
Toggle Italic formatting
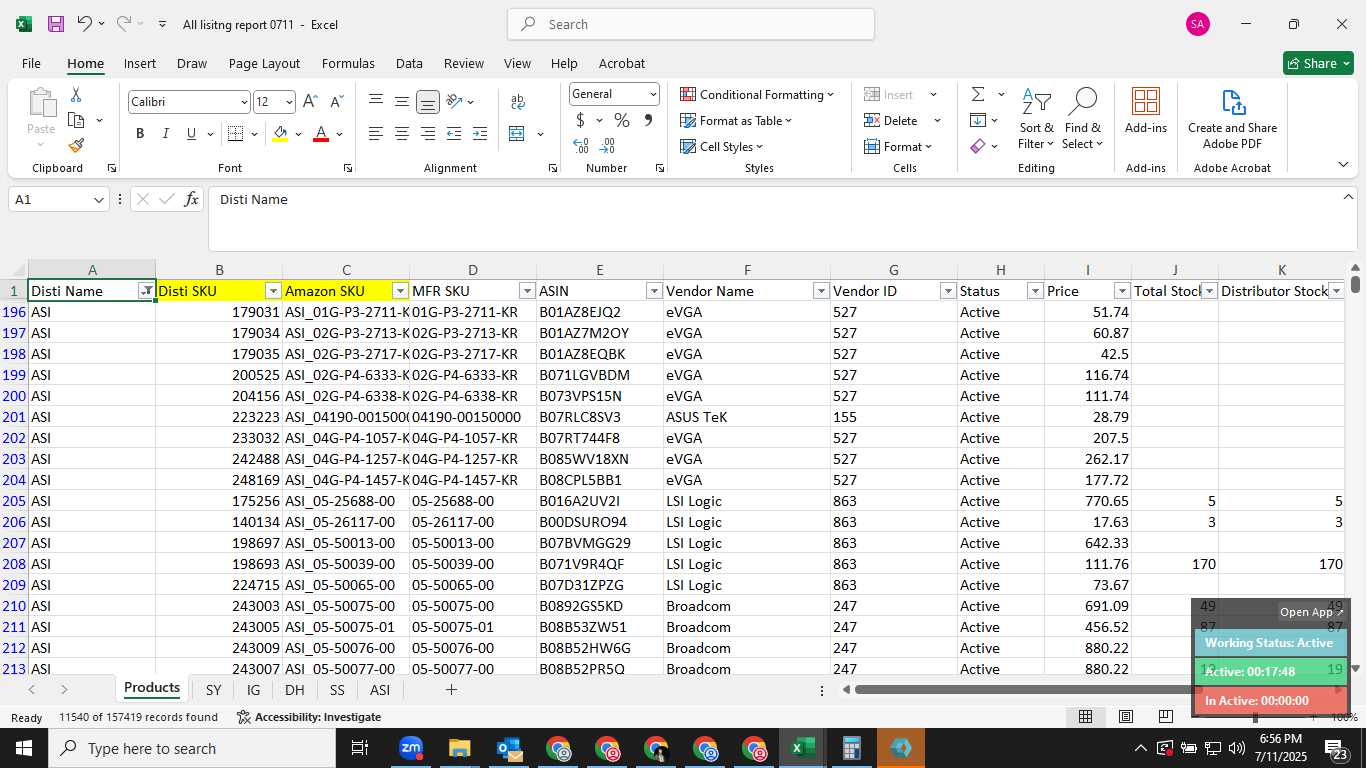coord(165,134)
